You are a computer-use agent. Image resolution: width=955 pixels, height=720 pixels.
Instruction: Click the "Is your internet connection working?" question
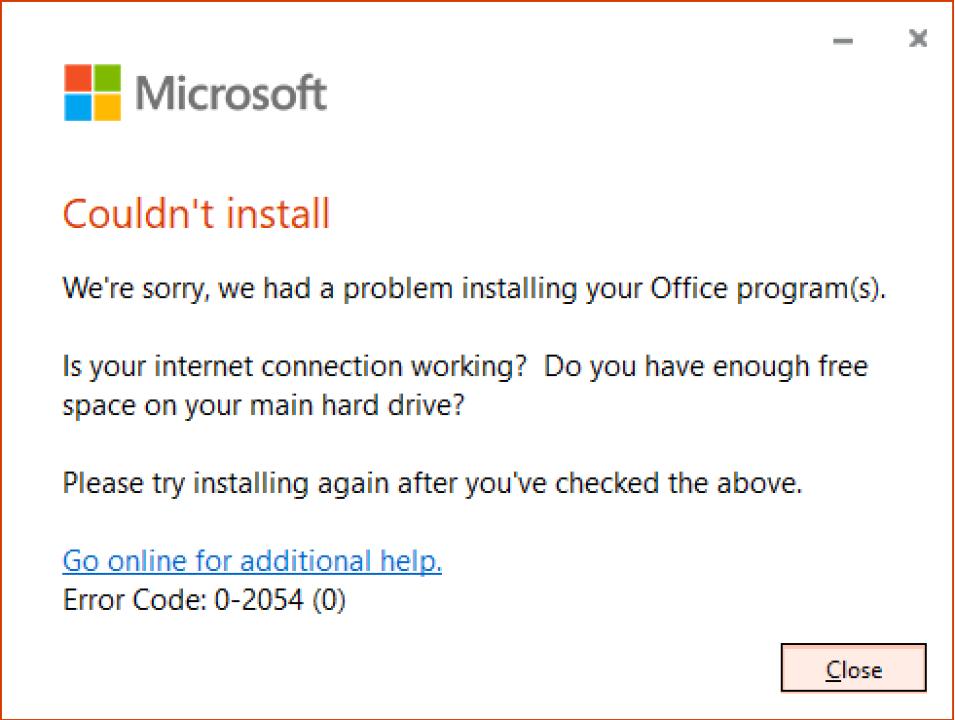[295, 366]
